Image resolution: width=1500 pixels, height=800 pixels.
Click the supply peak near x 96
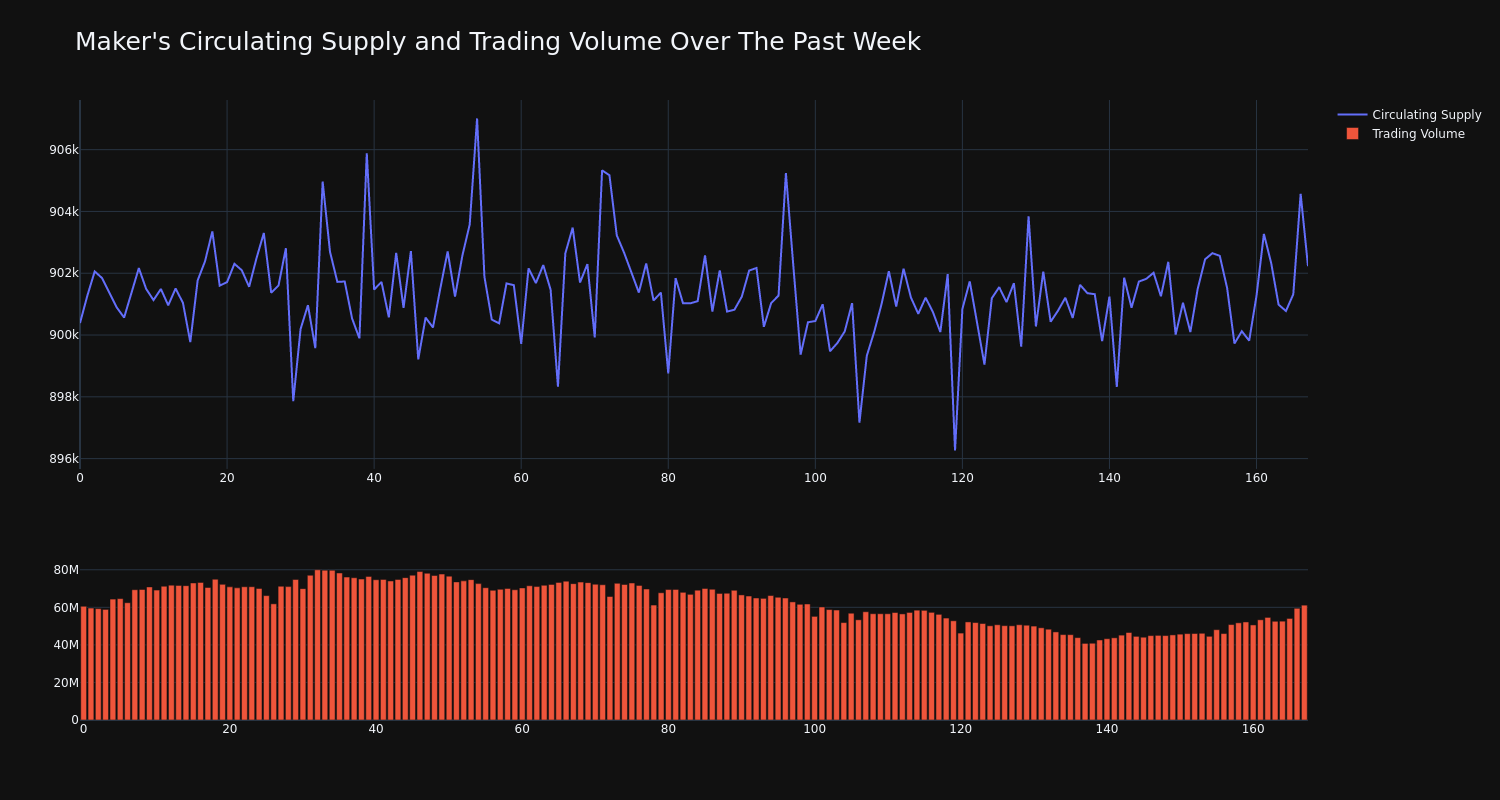coord(786,174)
